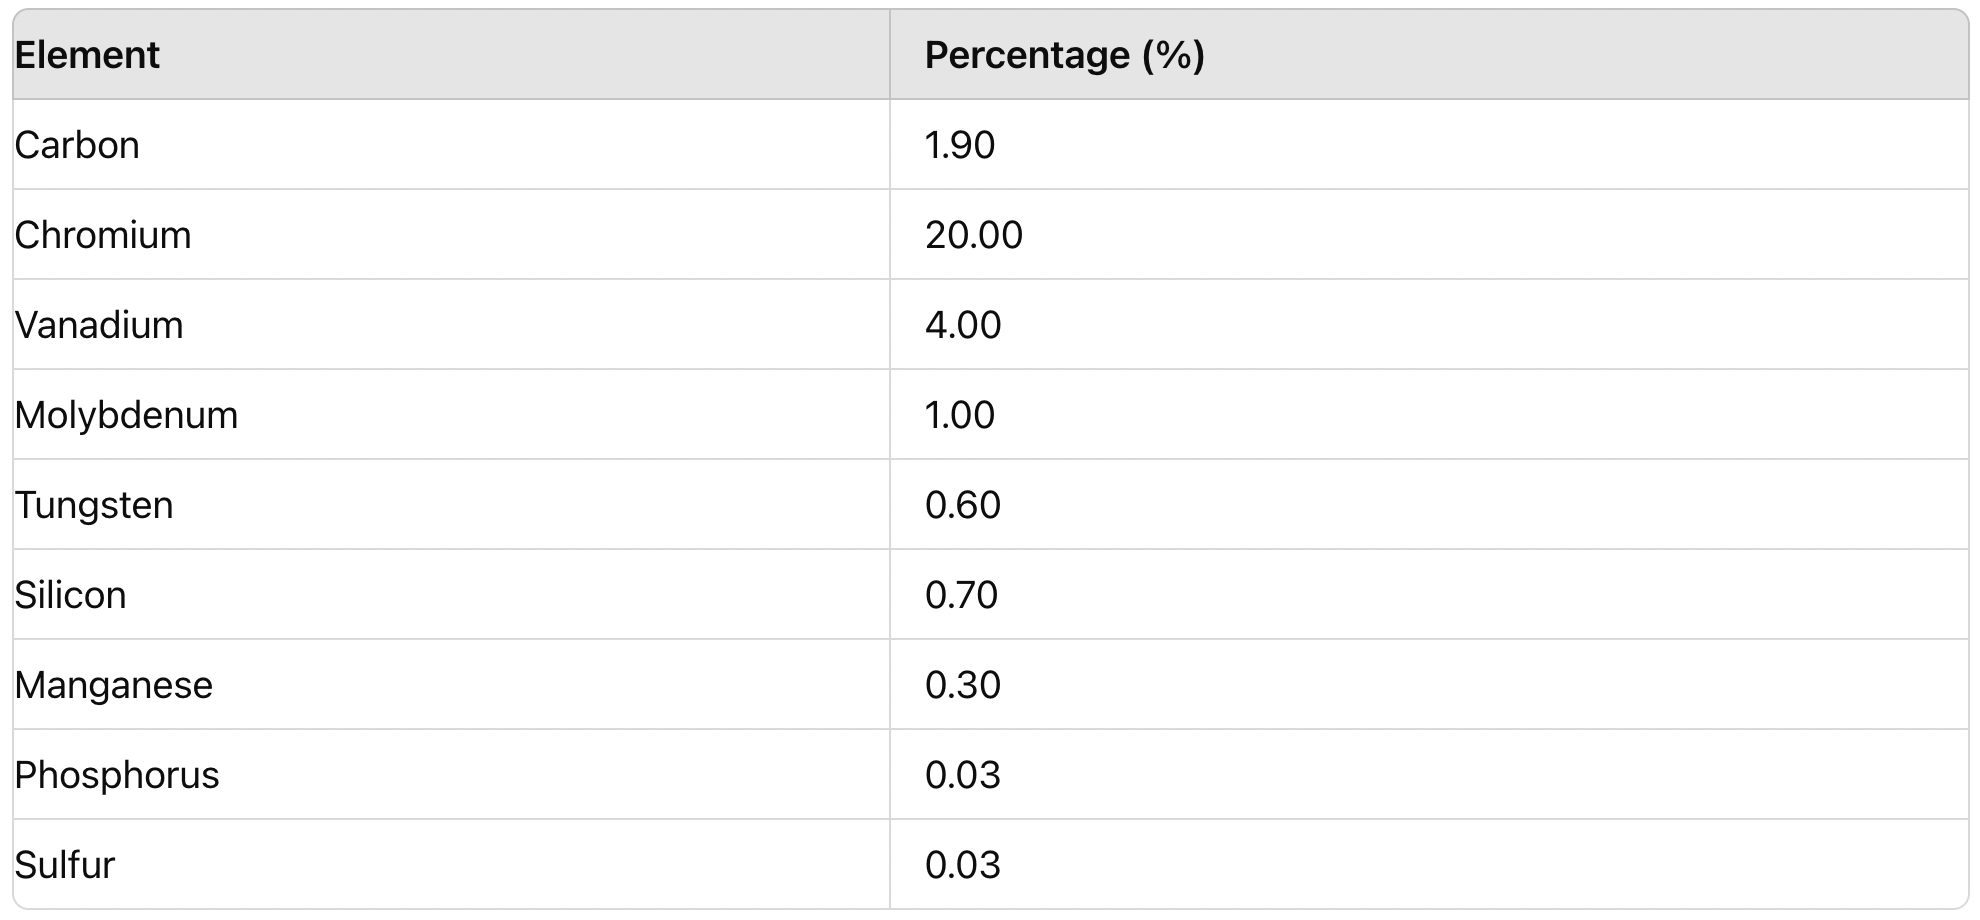Select the Chromium value 20.00
Image resolution: width=1980 pixels, height=920 pixels.
[974, 235]
